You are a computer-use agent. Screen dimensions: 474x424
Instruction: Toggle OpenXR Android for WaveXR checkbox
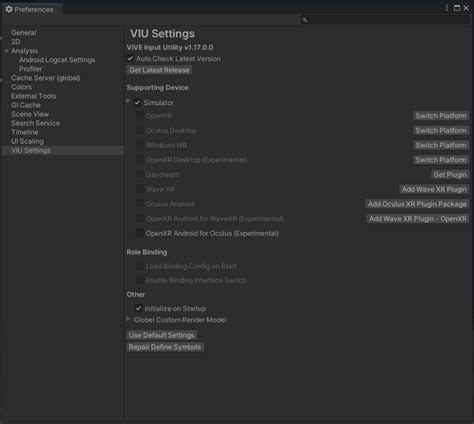click(x=140, y=219)
